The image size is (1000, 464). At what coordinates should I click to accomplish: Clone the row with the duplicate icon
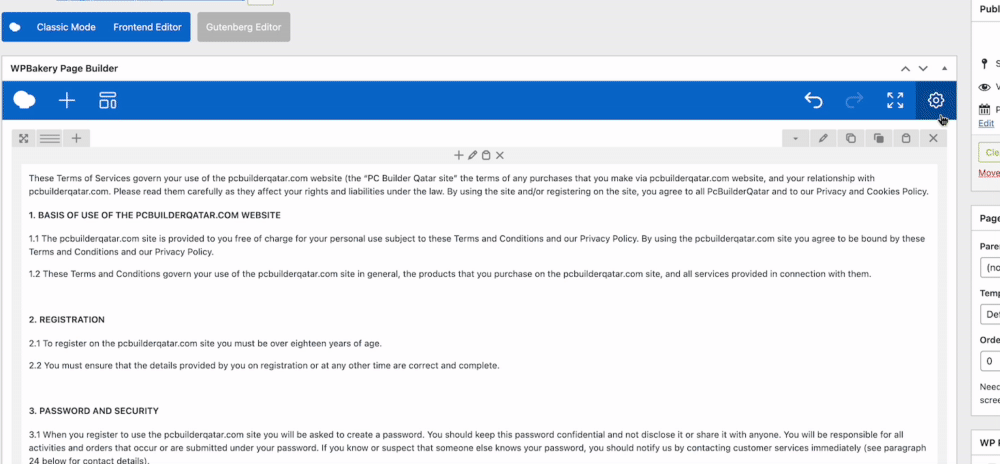point(878,138)
